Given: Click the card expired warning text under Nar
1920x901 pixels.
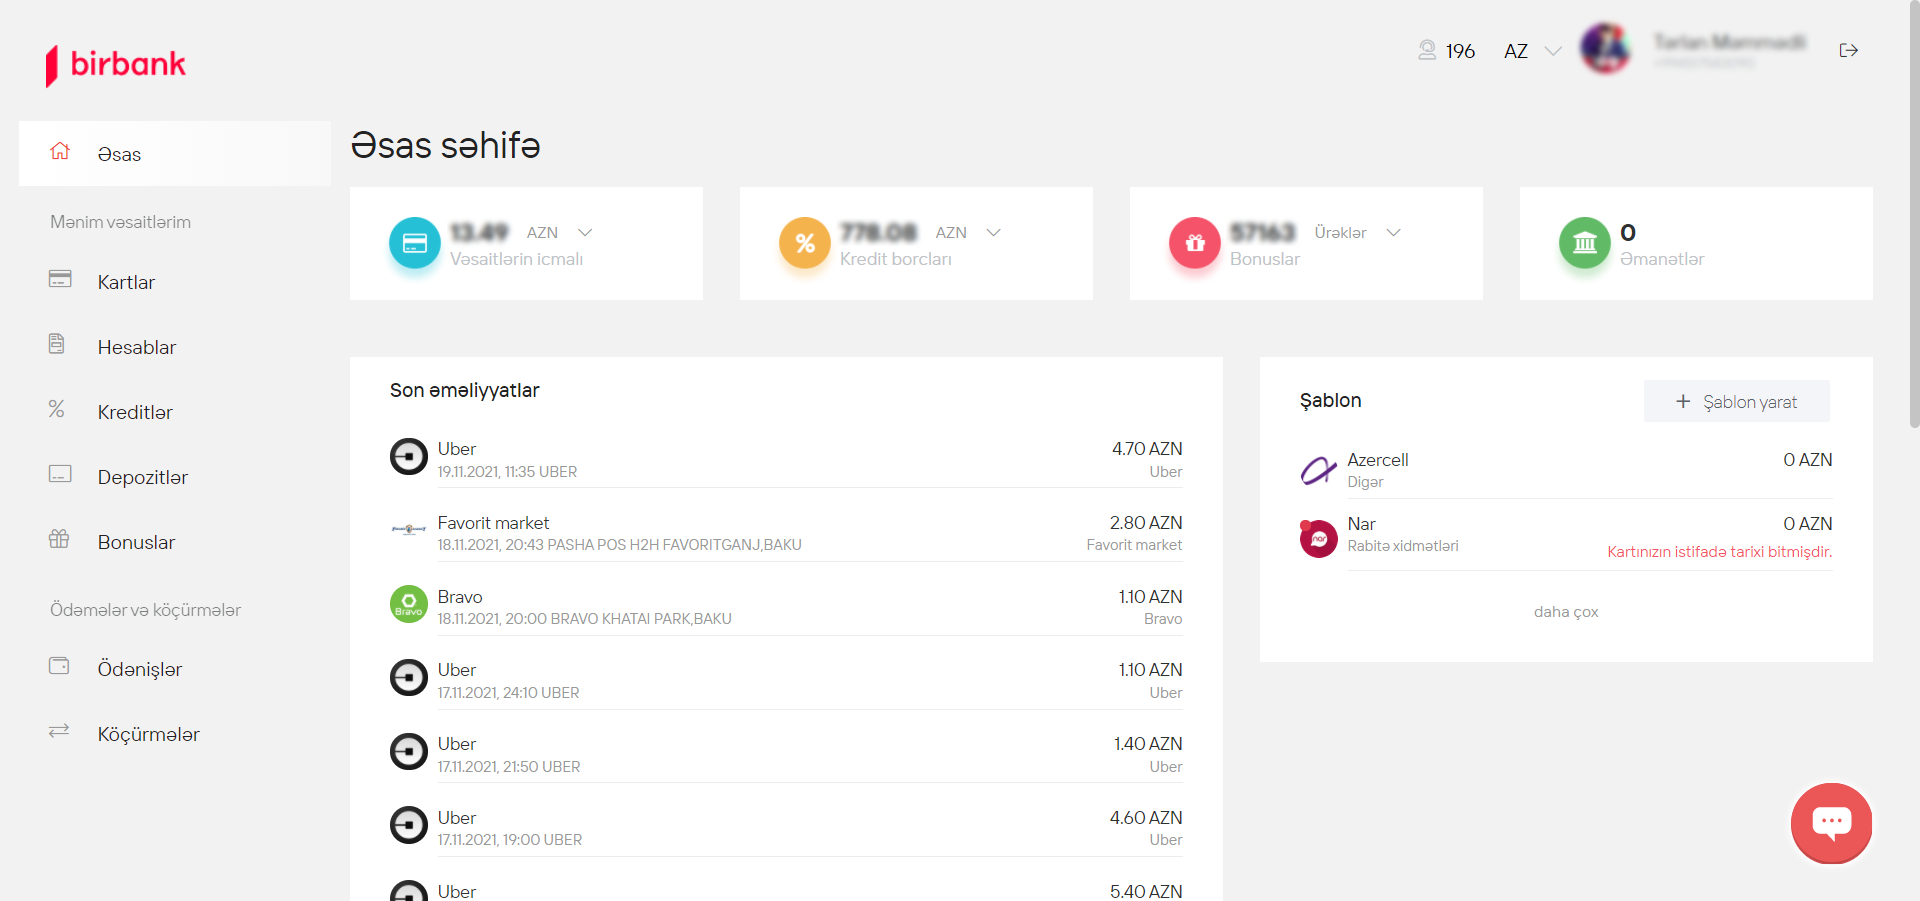Looking at the screenshot, I should 1719,552.
